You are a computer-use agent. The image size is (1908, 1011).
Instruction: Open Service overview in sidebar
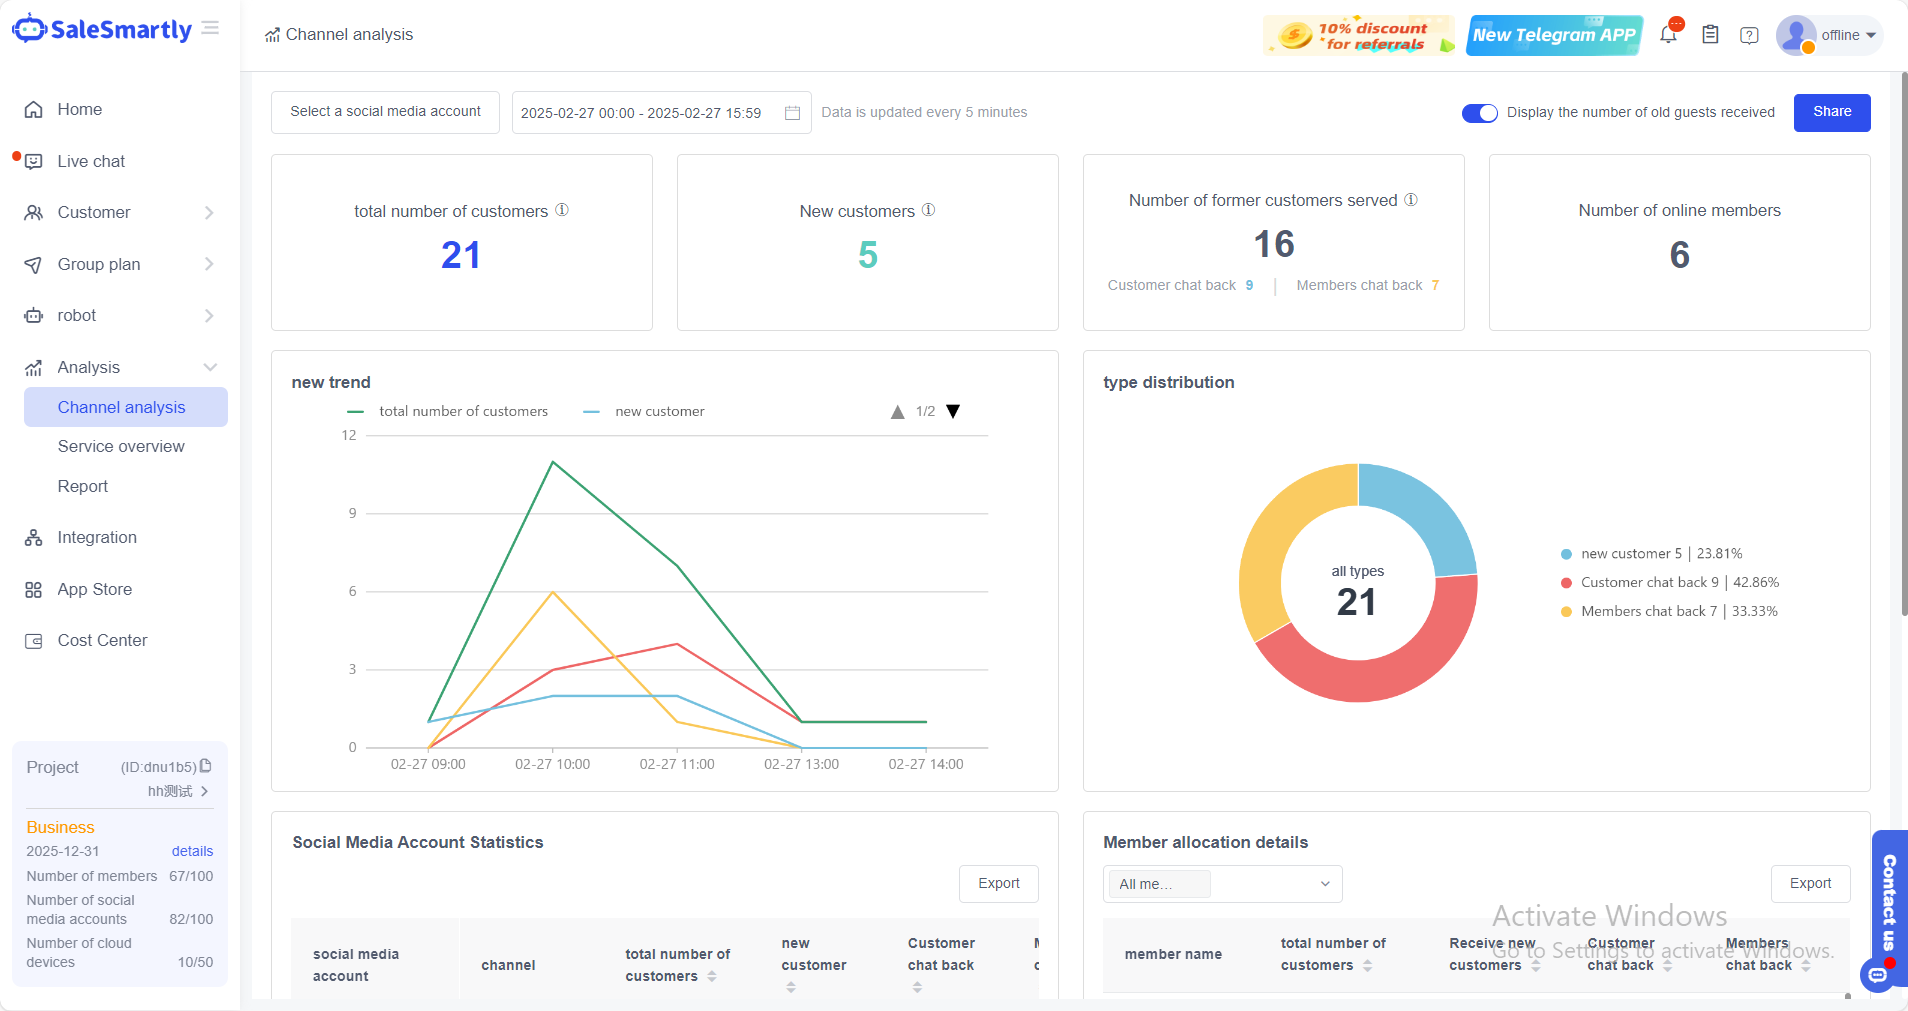(x=121, y=446)
